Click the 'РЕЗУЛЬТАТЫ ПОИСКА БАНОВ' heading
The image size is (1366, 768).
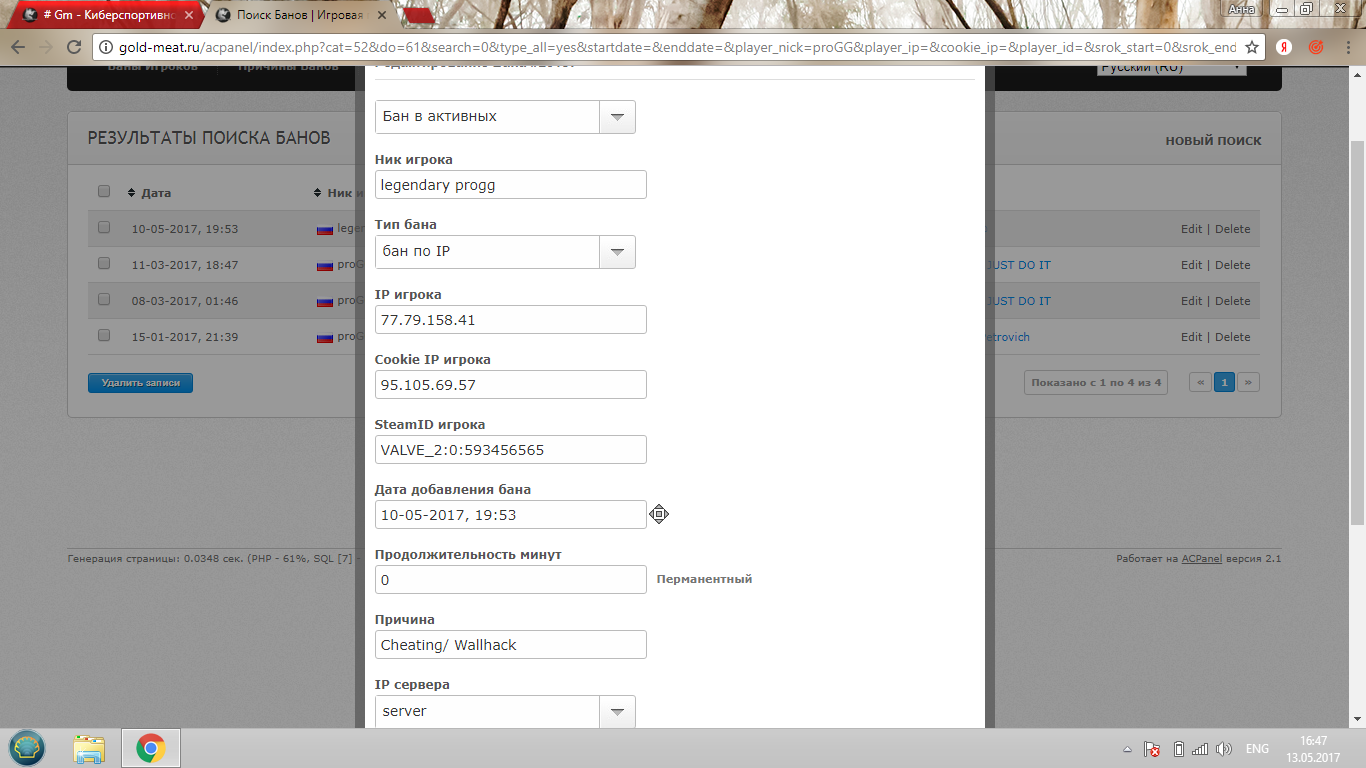(x=209, y=138)
